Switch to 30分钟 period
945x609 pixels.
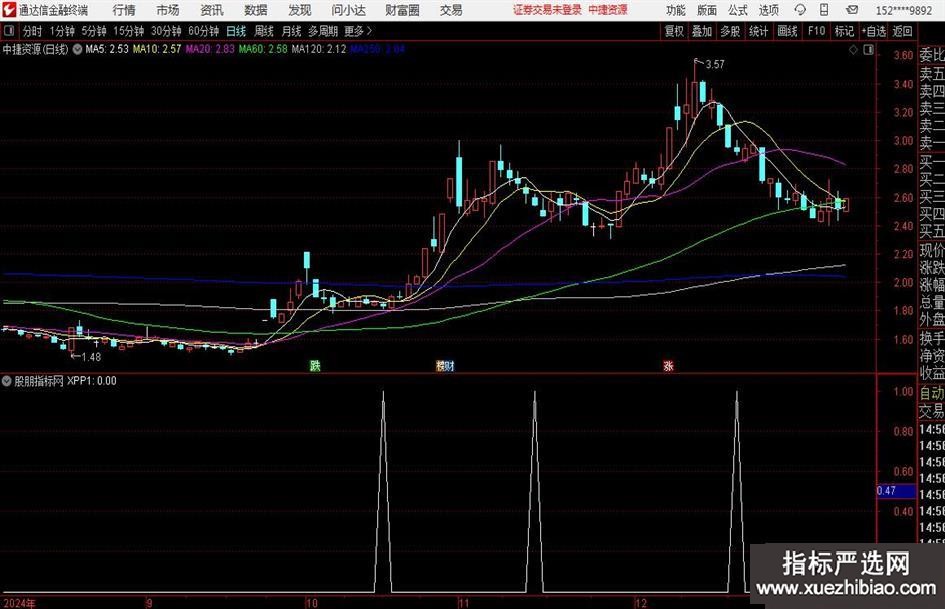point(166,31)
